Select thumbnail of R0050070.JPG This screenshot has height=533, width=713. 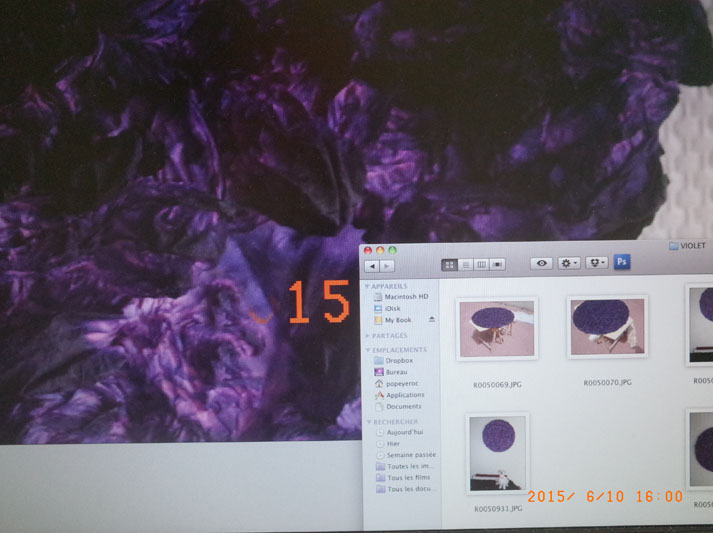tap(608, 327)
